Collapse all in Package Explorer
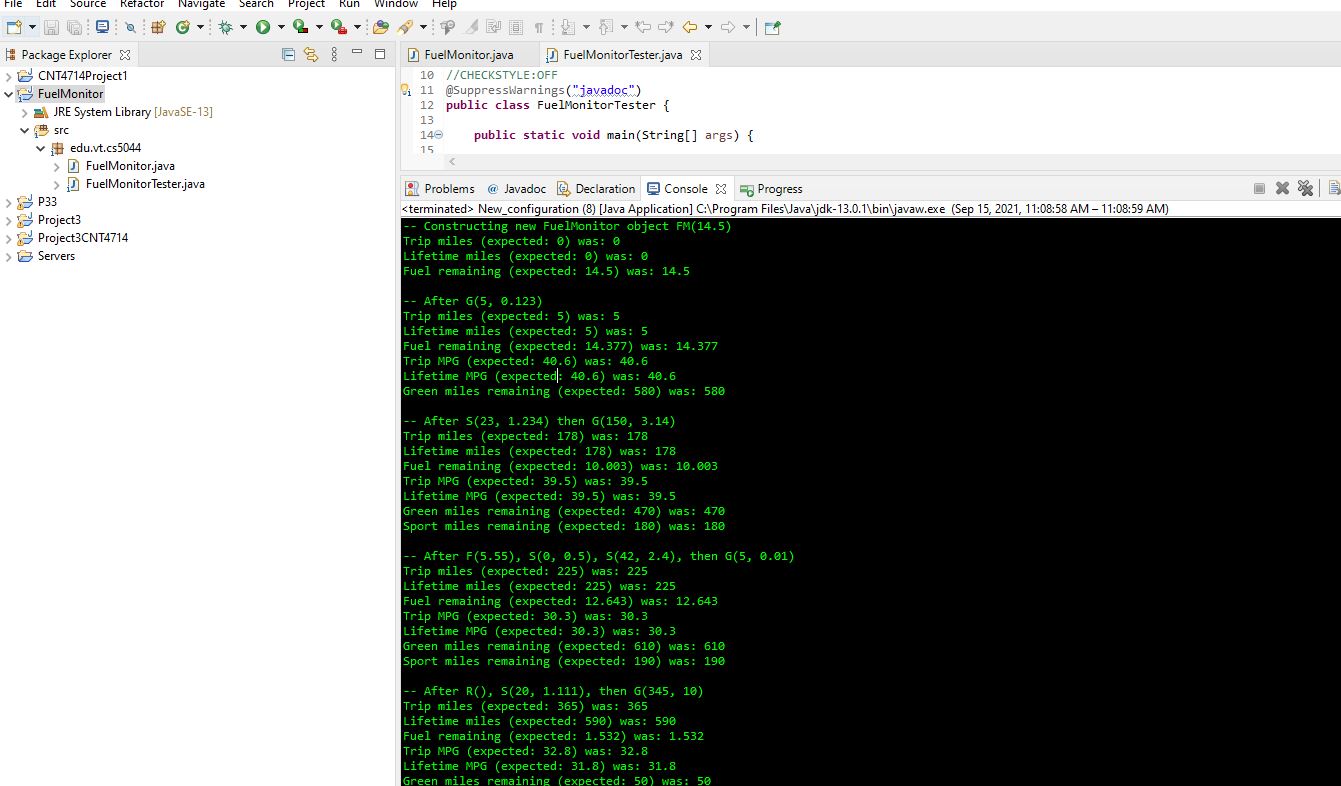This screenshot has height=786, width=1341. click(288, 55)
